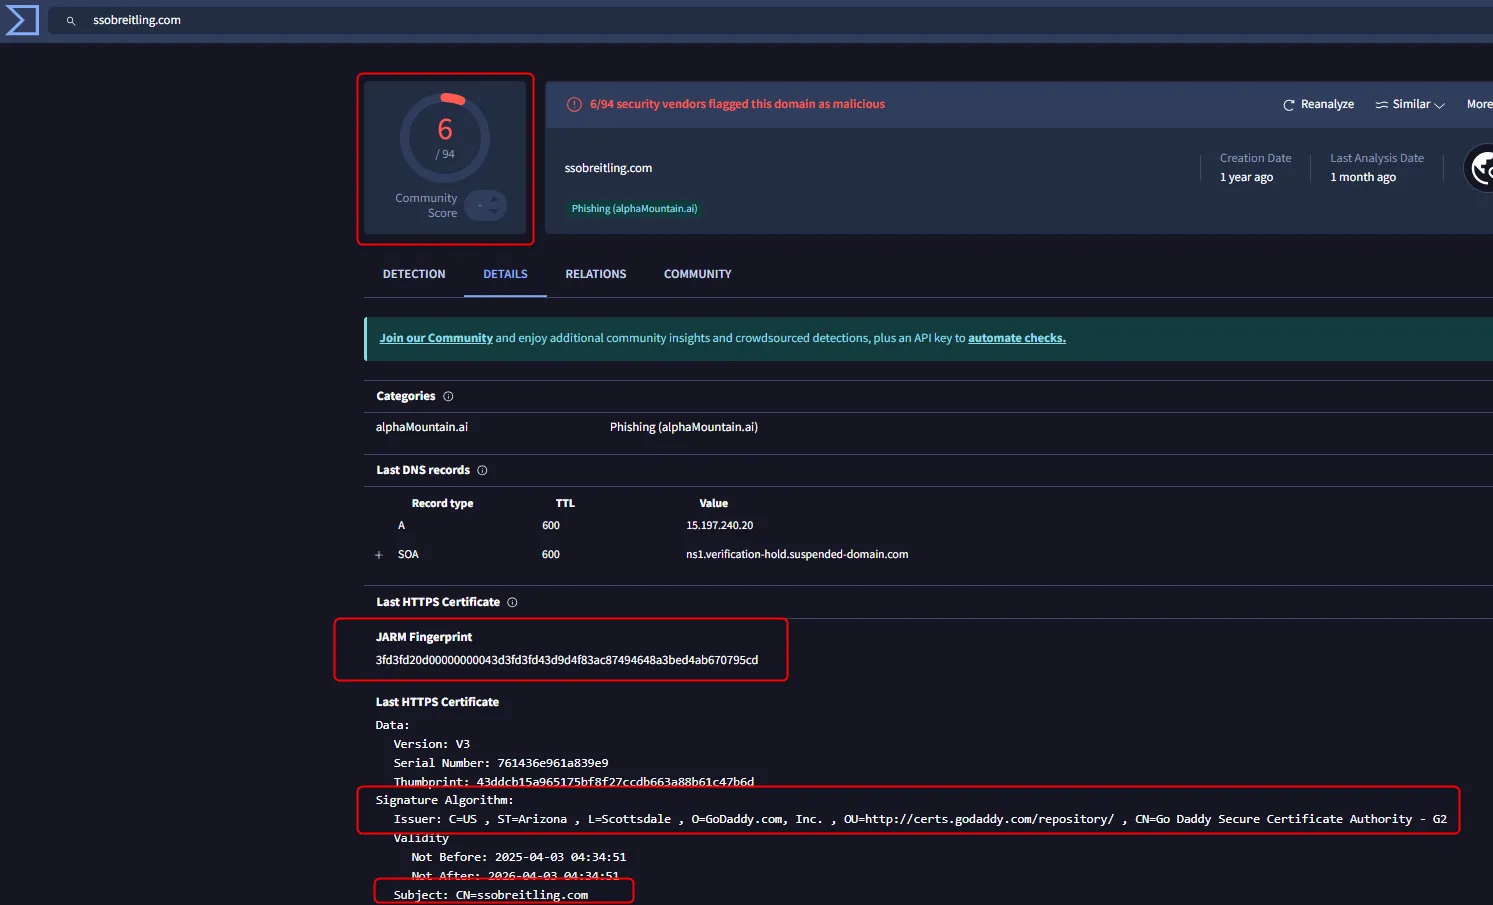This screenshot has width=1493, height=905.
Task: Click the info icon beside Last HTTPS Certificate heading
Action: coord(512,602)
